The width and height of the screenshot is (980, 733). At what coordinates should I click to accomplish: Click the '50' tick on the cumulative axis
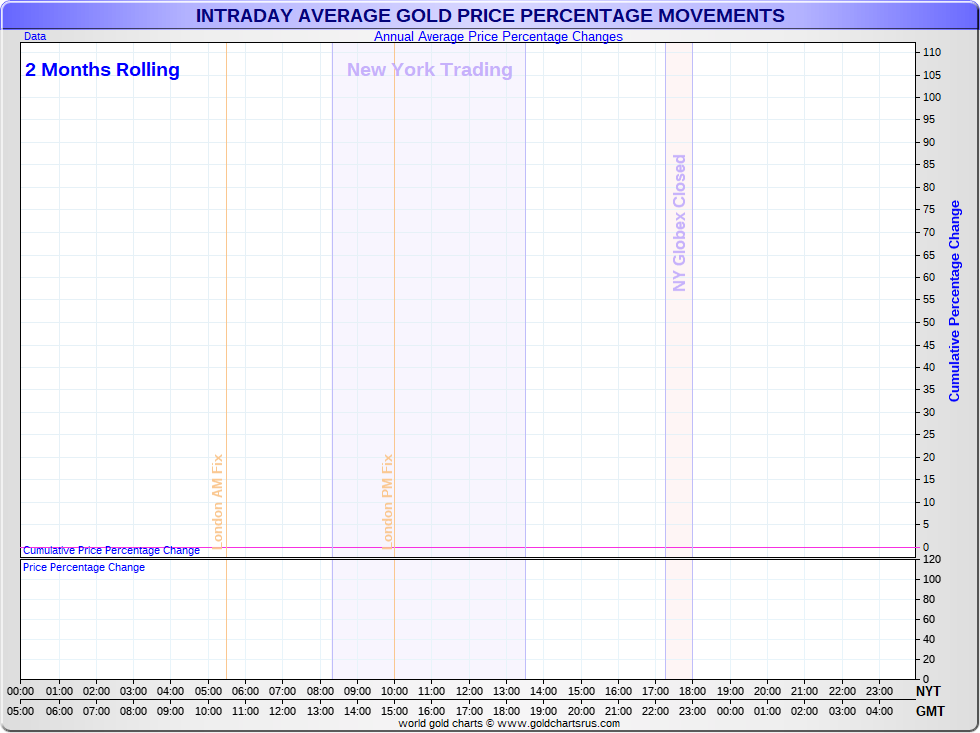(929, 322)
